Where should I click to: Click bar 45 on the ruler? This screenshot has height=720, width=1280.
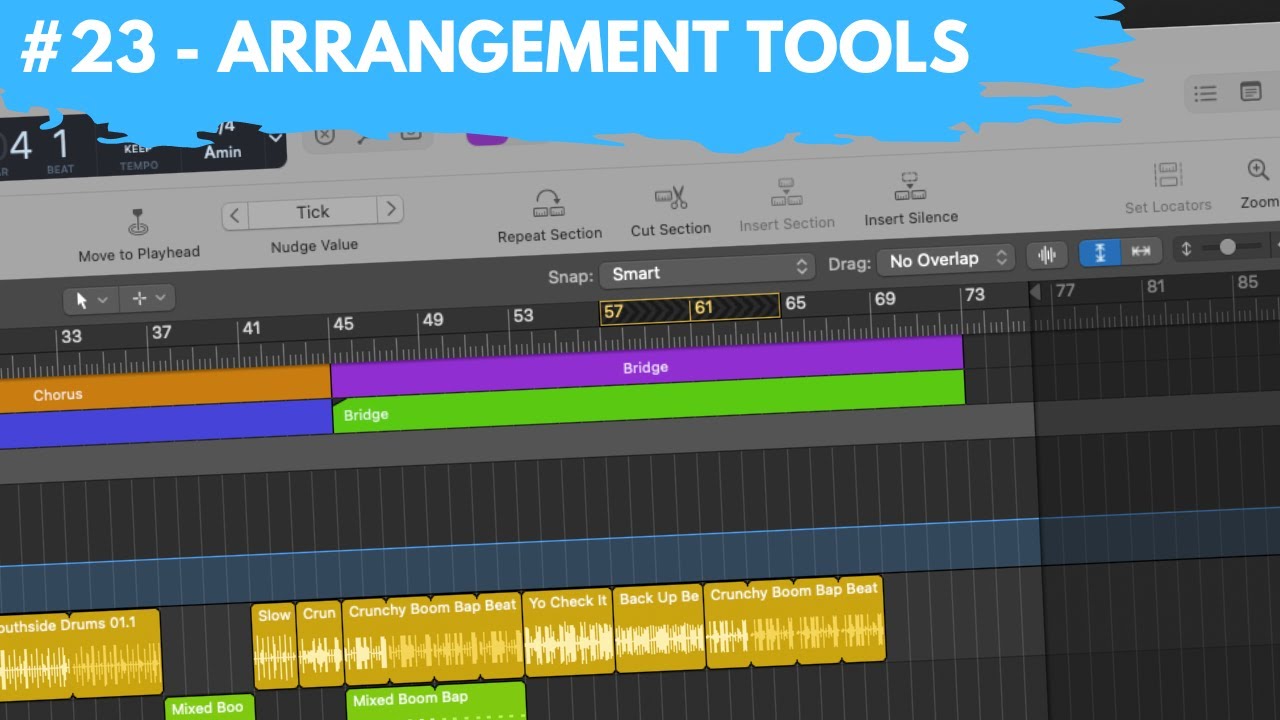343,324
